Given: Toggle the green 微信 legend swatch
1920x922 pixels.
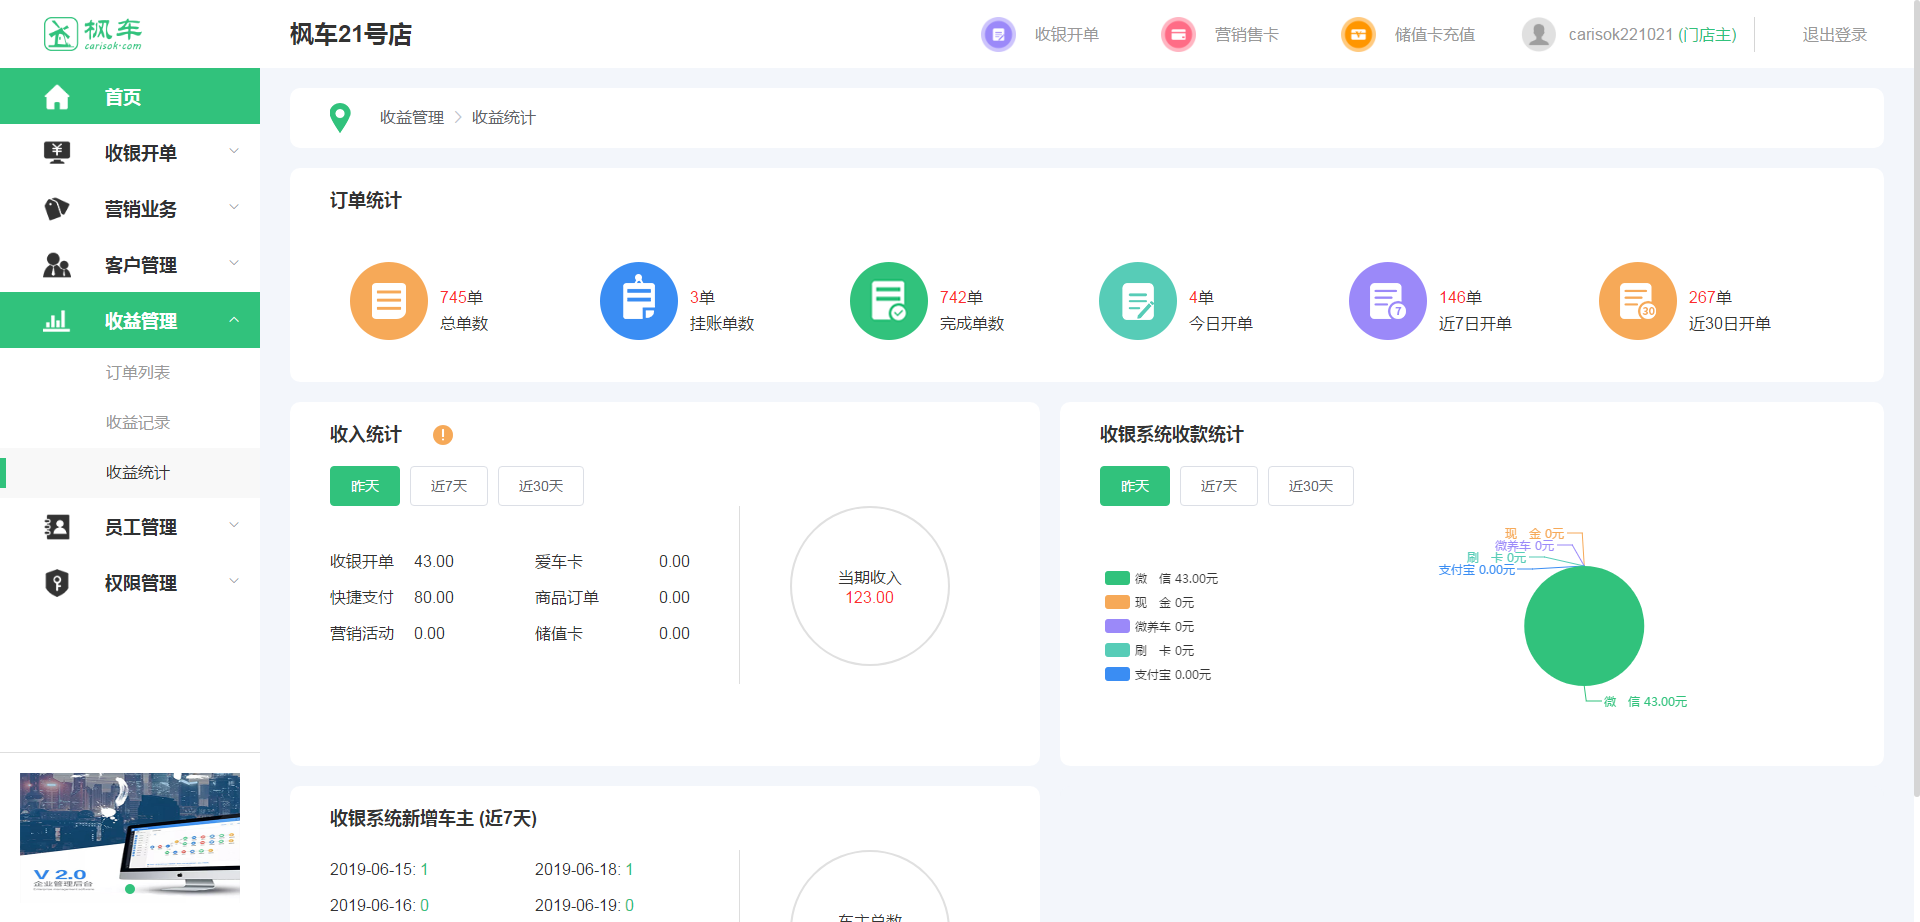Looking at the screenshot, I should pos(1117,578).
